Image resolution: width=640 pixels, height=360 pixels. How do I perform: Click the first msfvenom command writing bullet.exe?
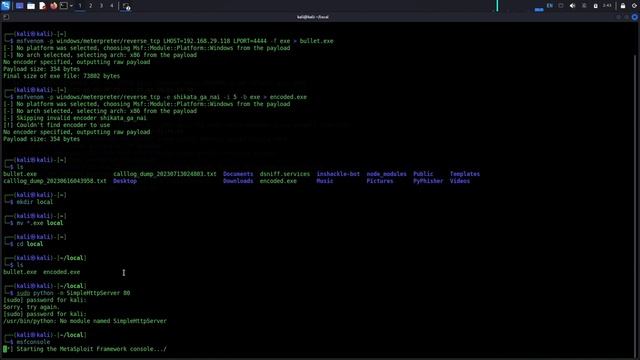[175, 41]
